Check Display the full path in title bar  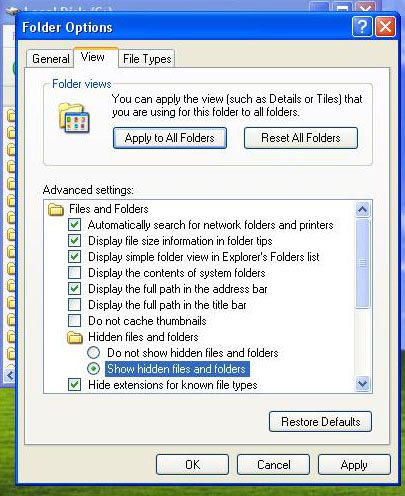point(74,305)
